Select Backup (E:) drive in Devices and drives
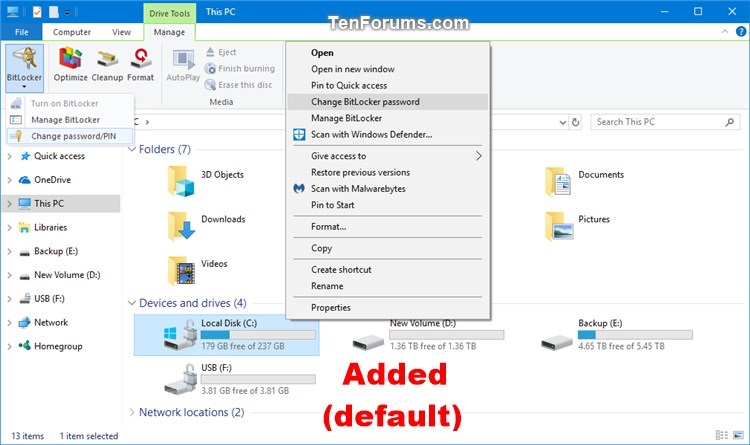Screen dimensions: 750x445 [x=617, y=335]
